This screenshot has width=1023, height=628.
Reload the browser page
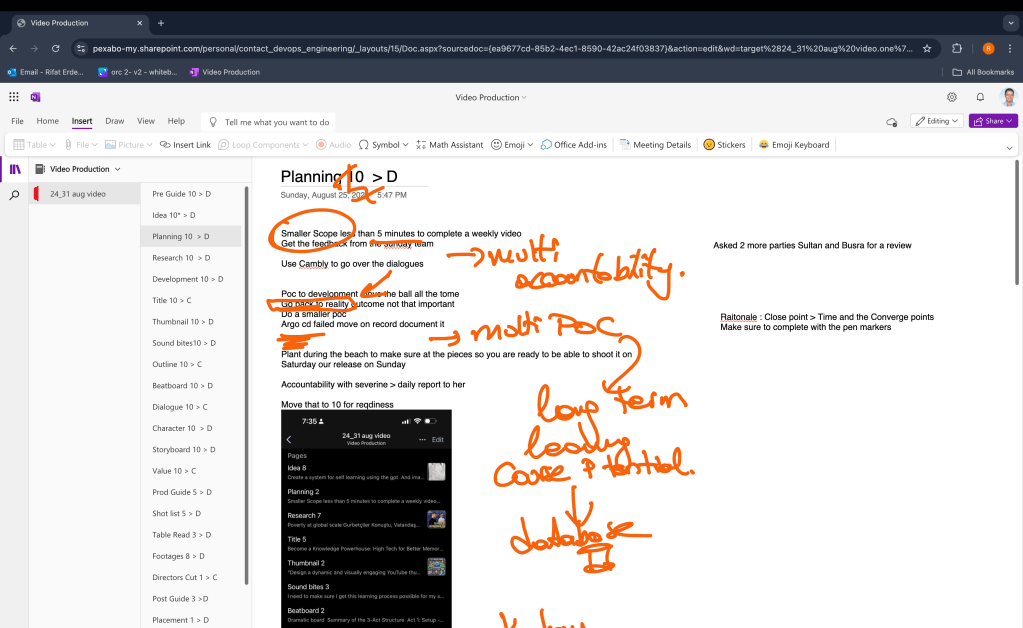55,49
